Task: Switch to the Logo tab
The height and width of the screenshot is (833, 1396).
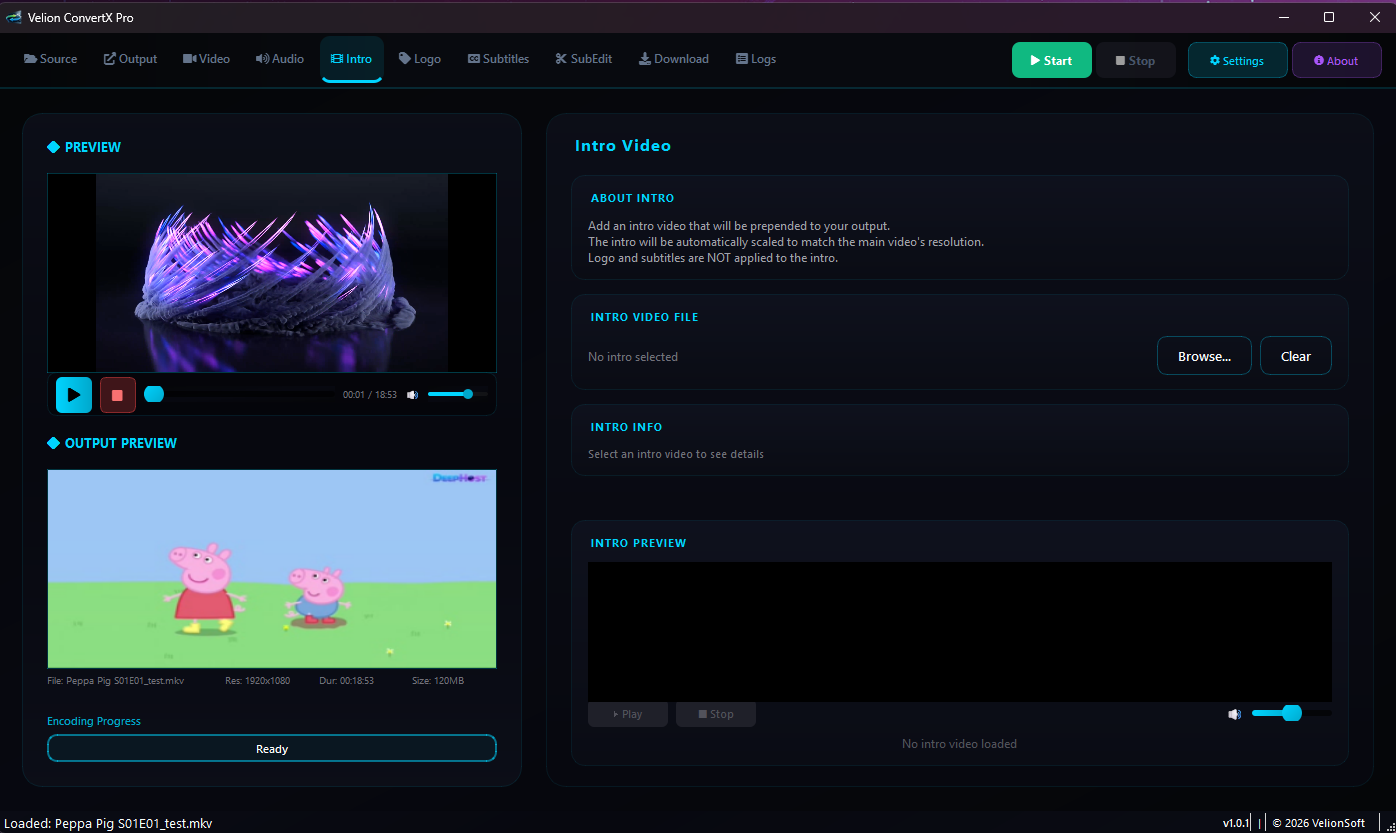Action: tap(420, 59)
